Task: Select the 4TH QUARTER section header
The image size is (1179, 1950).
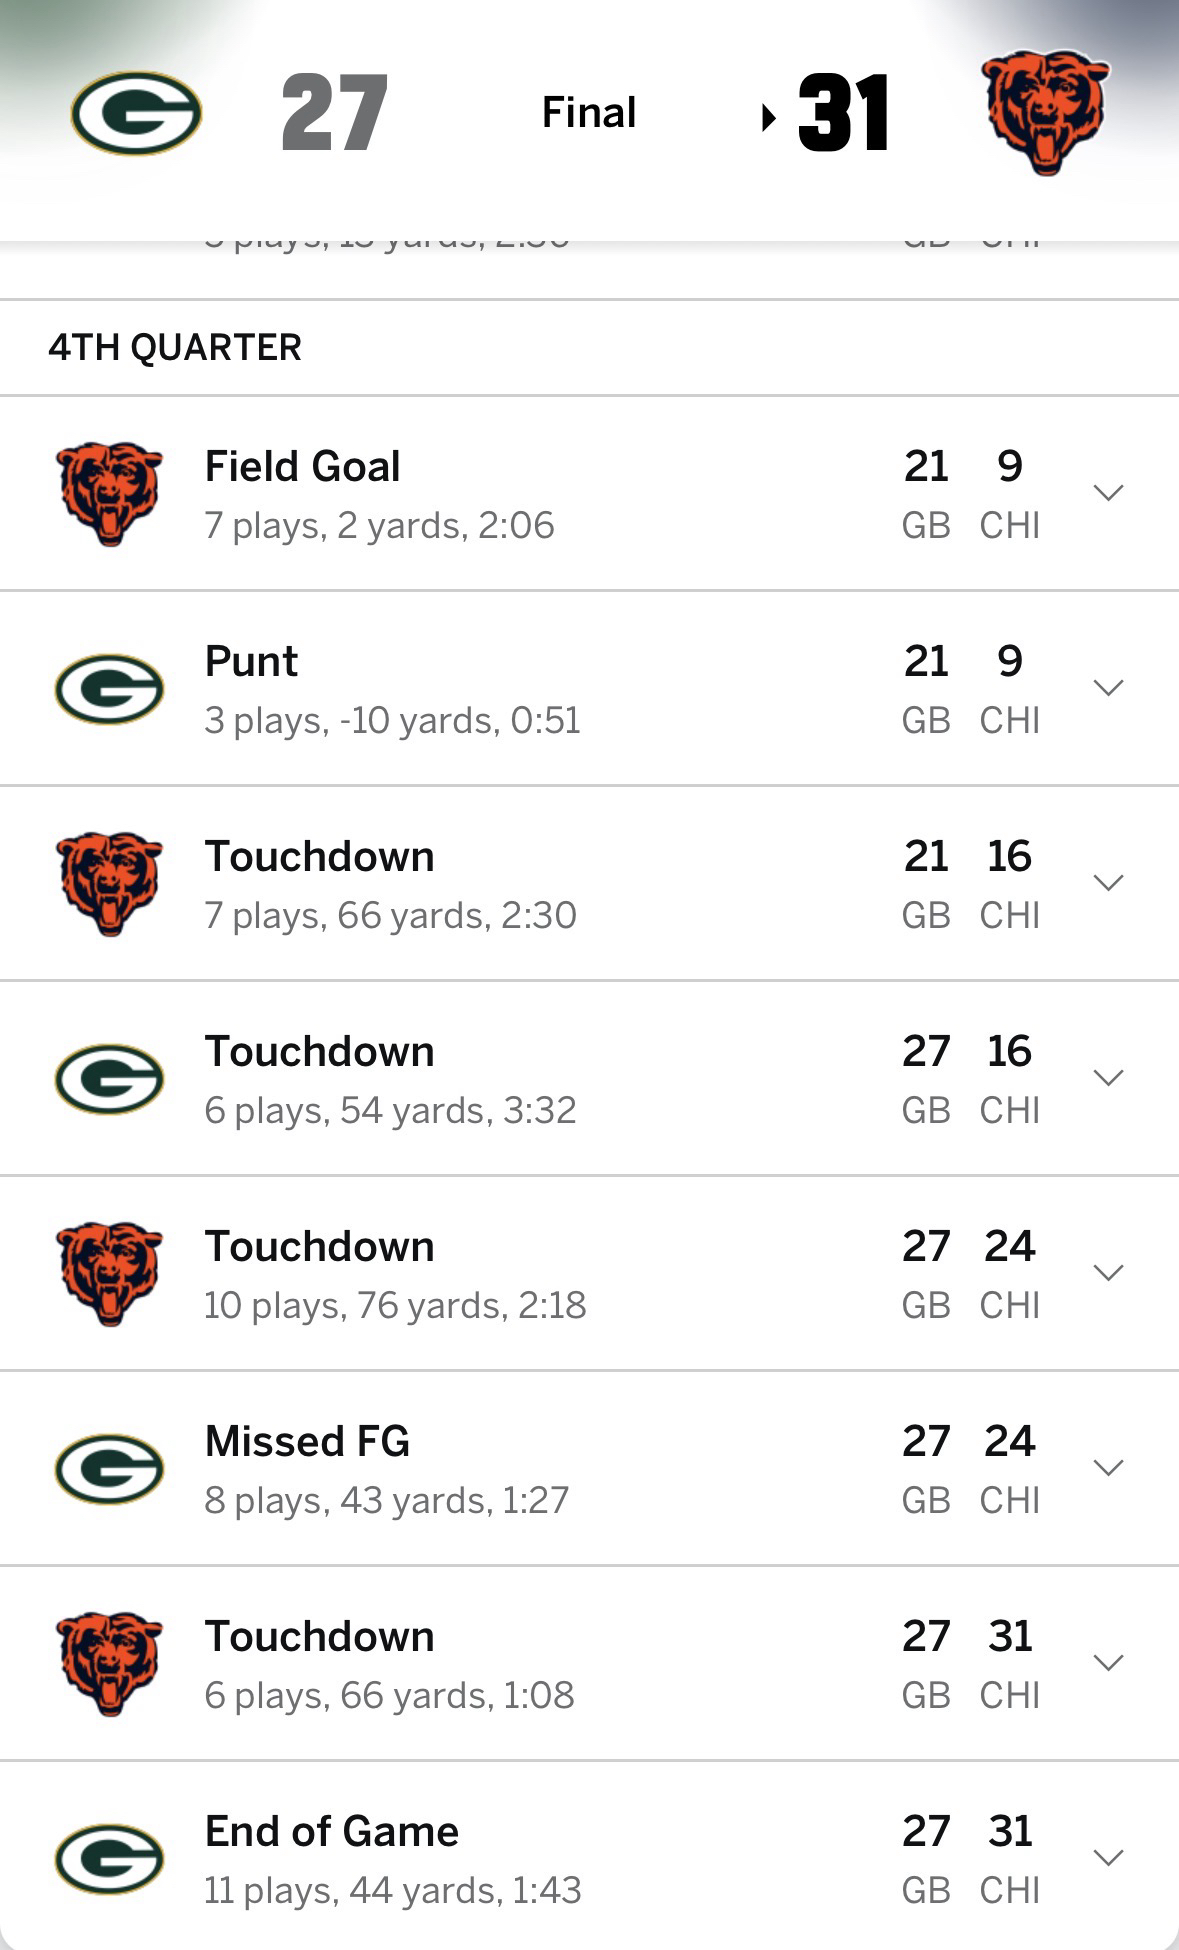Action: 175,347
